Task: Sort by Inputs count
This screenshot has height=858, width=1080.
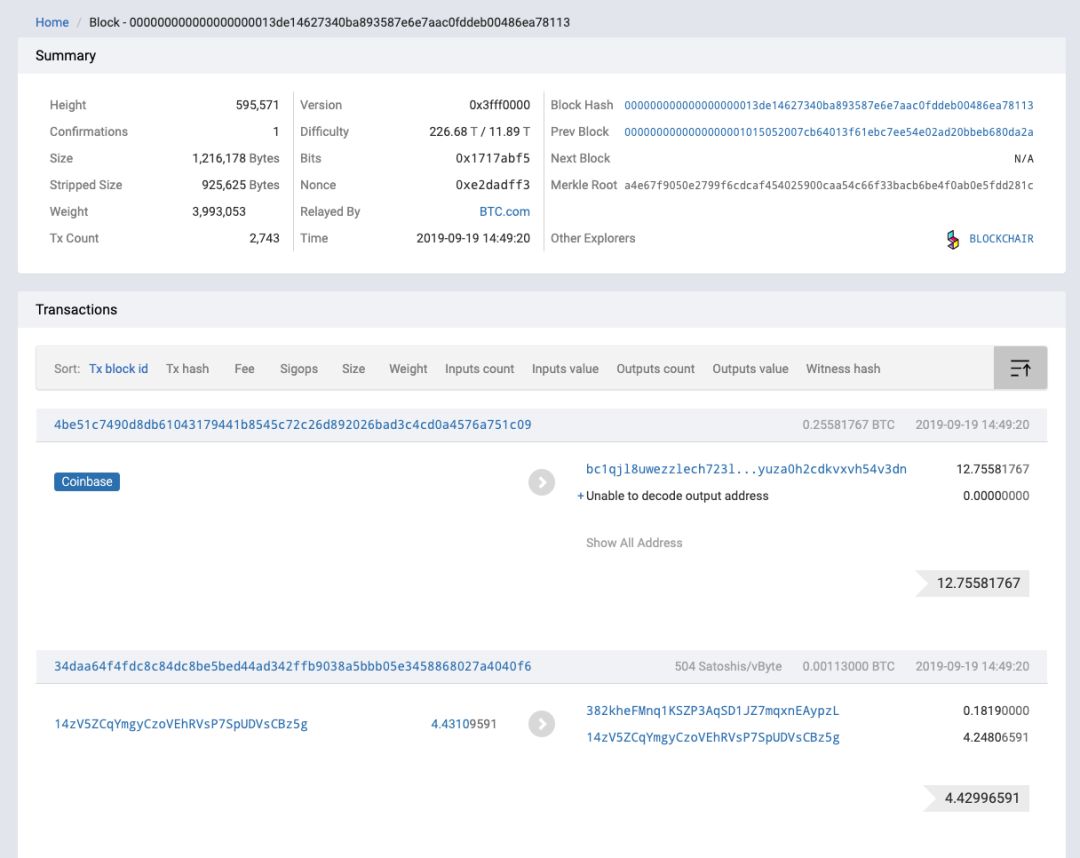Action: pyautogui.click(x=479, y=369)
